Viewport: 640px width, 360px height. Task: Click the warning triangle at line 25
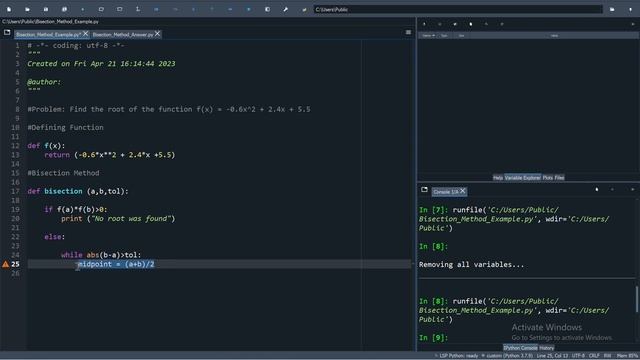(x=5, y=264)
